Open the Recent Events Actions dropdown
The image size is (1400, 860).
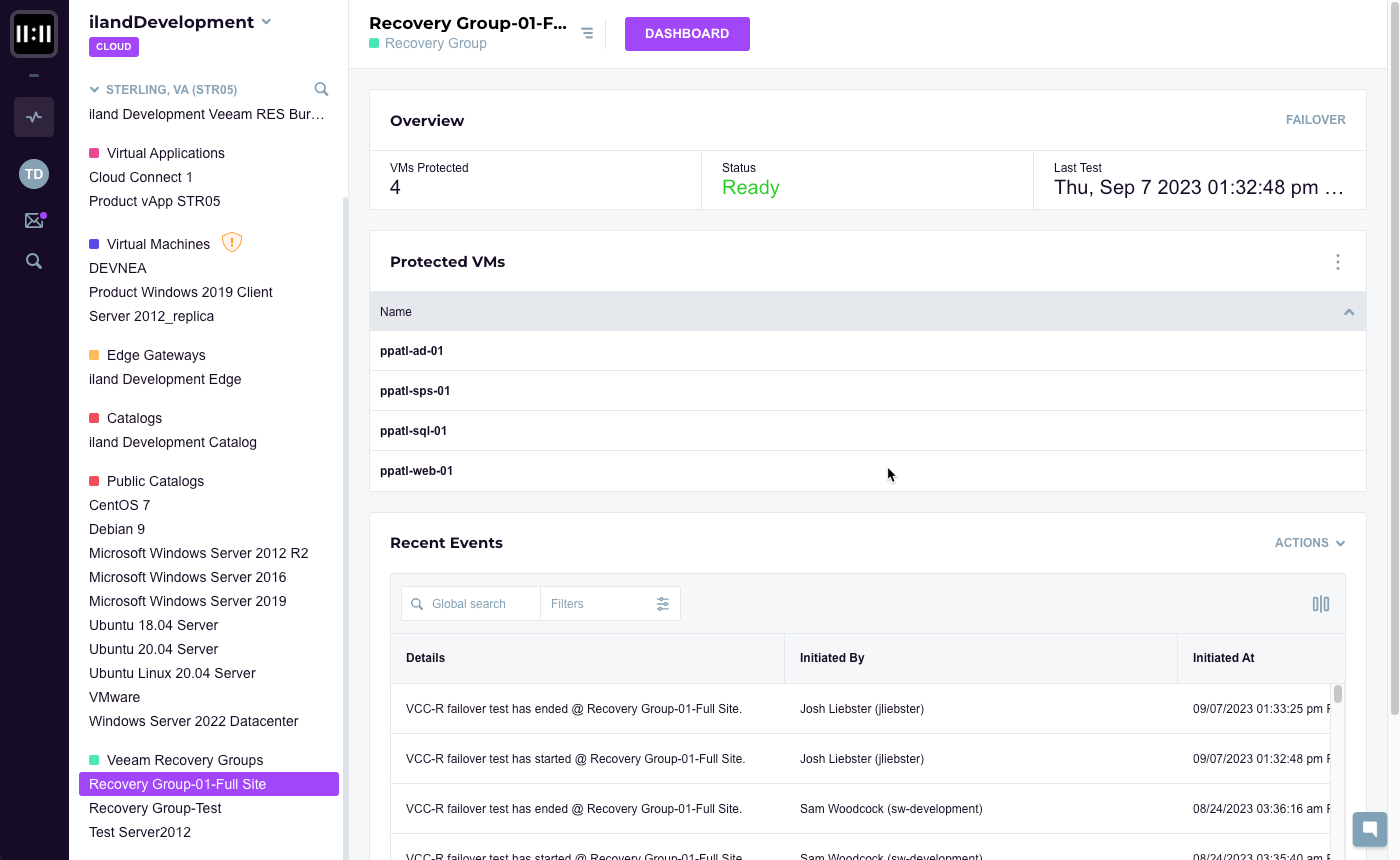pos(1309,543)
